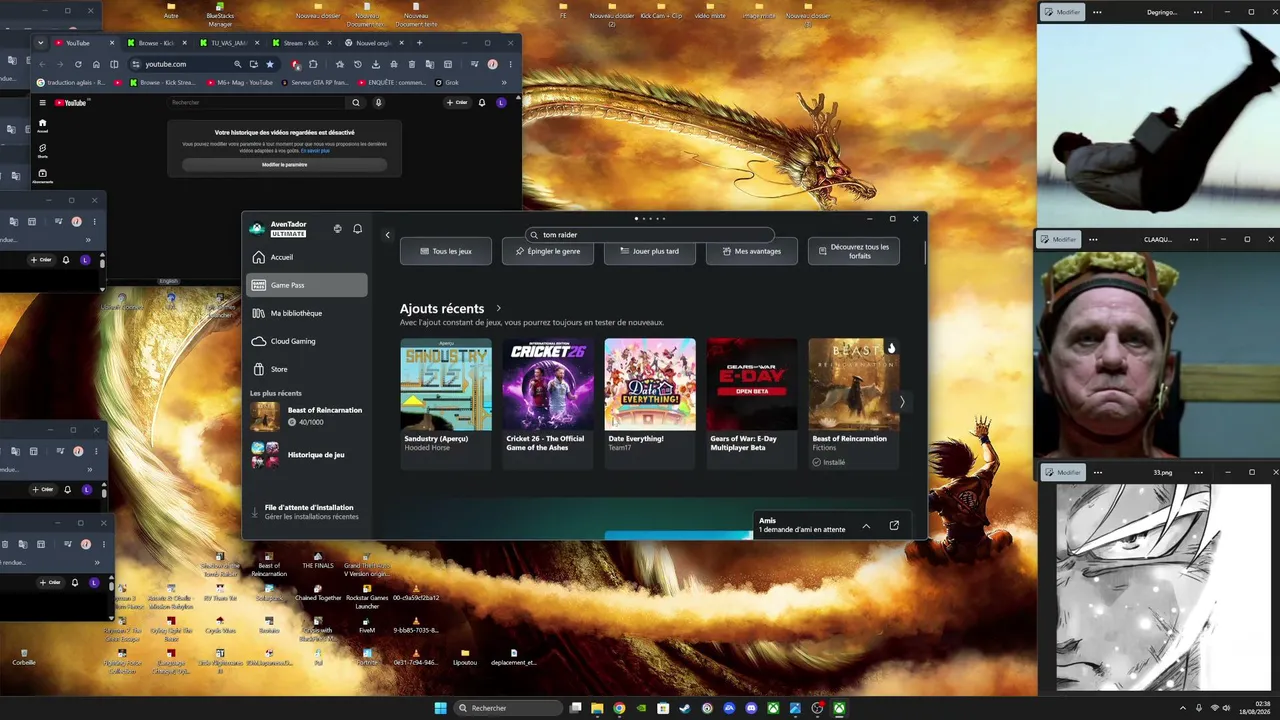Open File Explorer from the taskbar
The width and height of the screenshot is (1280, 720).
(597, 708)
